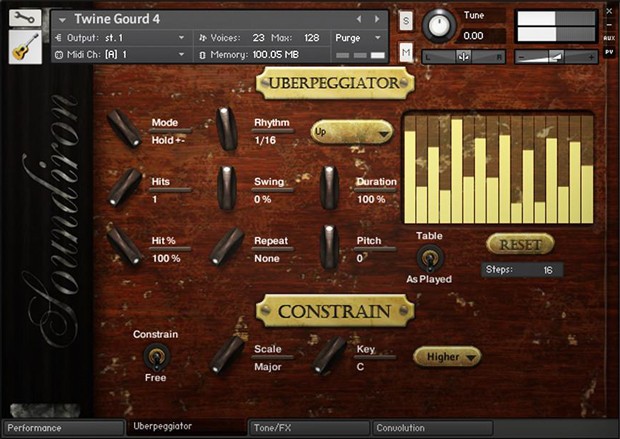This screenshot has height=439, width=620.
Task: Switch to the Convolution tab
Action: pos(433,428)
